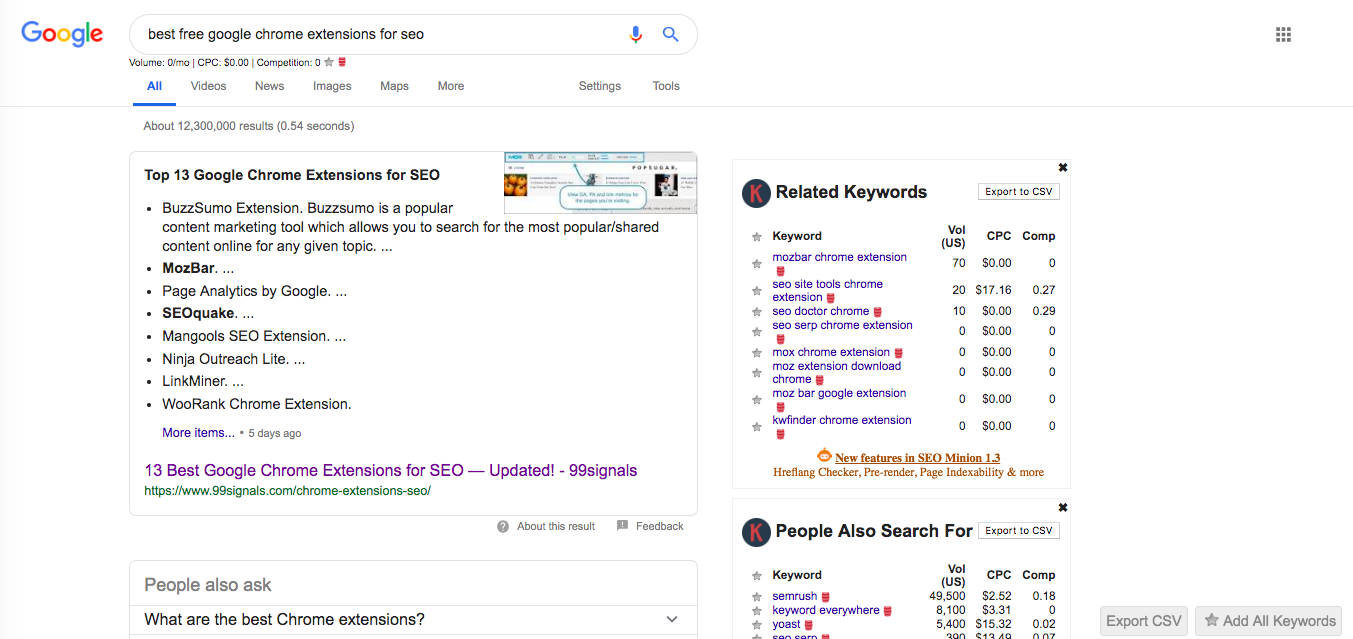1353x639 pixels.
Task: Click the Feedback flag icon
Action: click(623, 526)
